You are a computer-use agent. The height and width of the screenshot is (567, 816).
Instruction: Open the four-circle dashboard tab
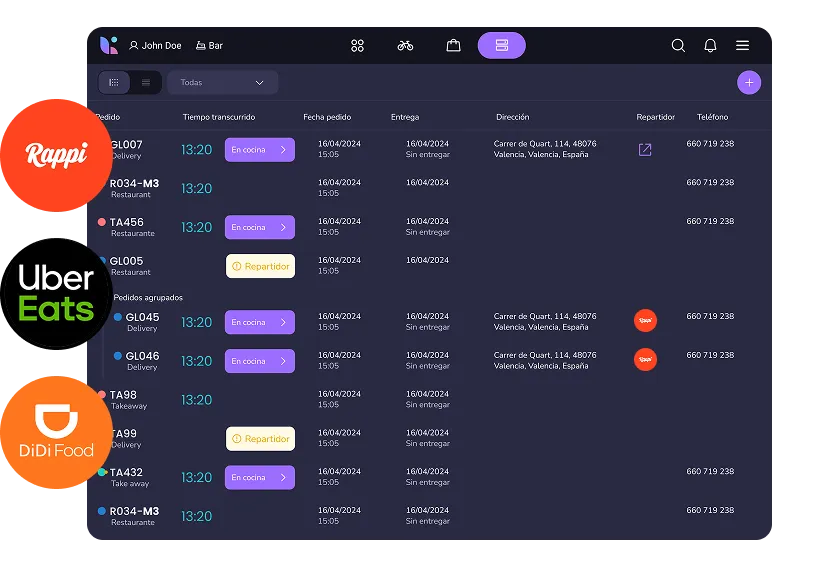click(x=357, y=46)
